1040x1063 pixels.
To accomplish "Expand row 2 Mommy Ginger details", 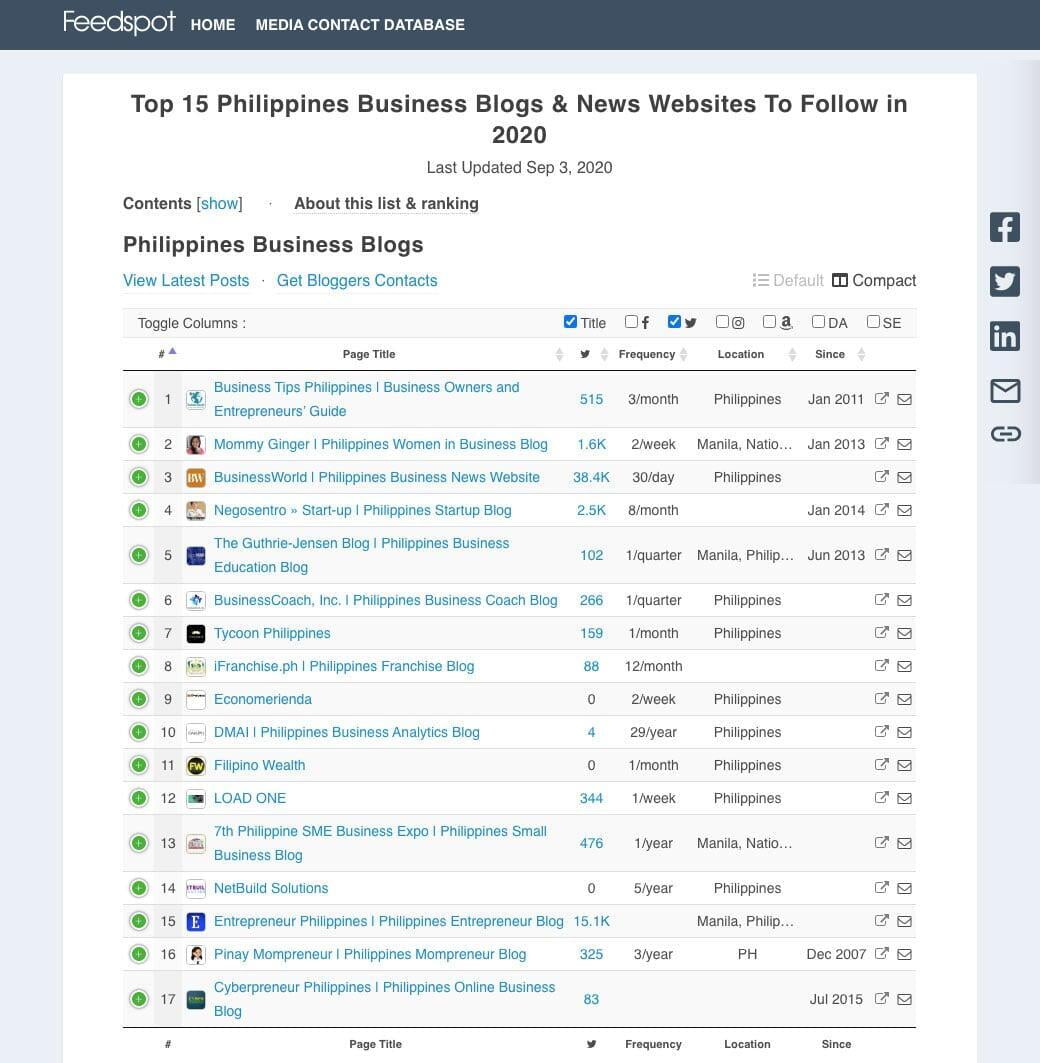I will (139, 444).
